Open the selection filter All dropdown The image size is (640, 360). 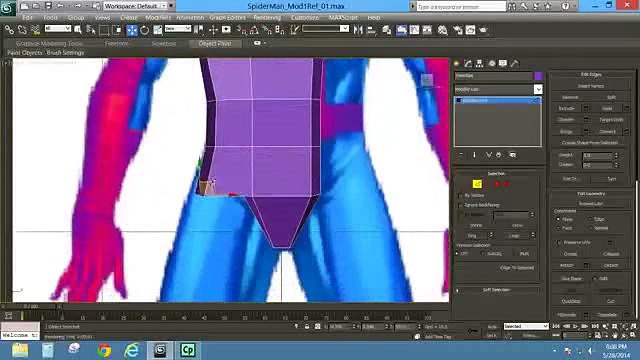(x=58, y=29)
